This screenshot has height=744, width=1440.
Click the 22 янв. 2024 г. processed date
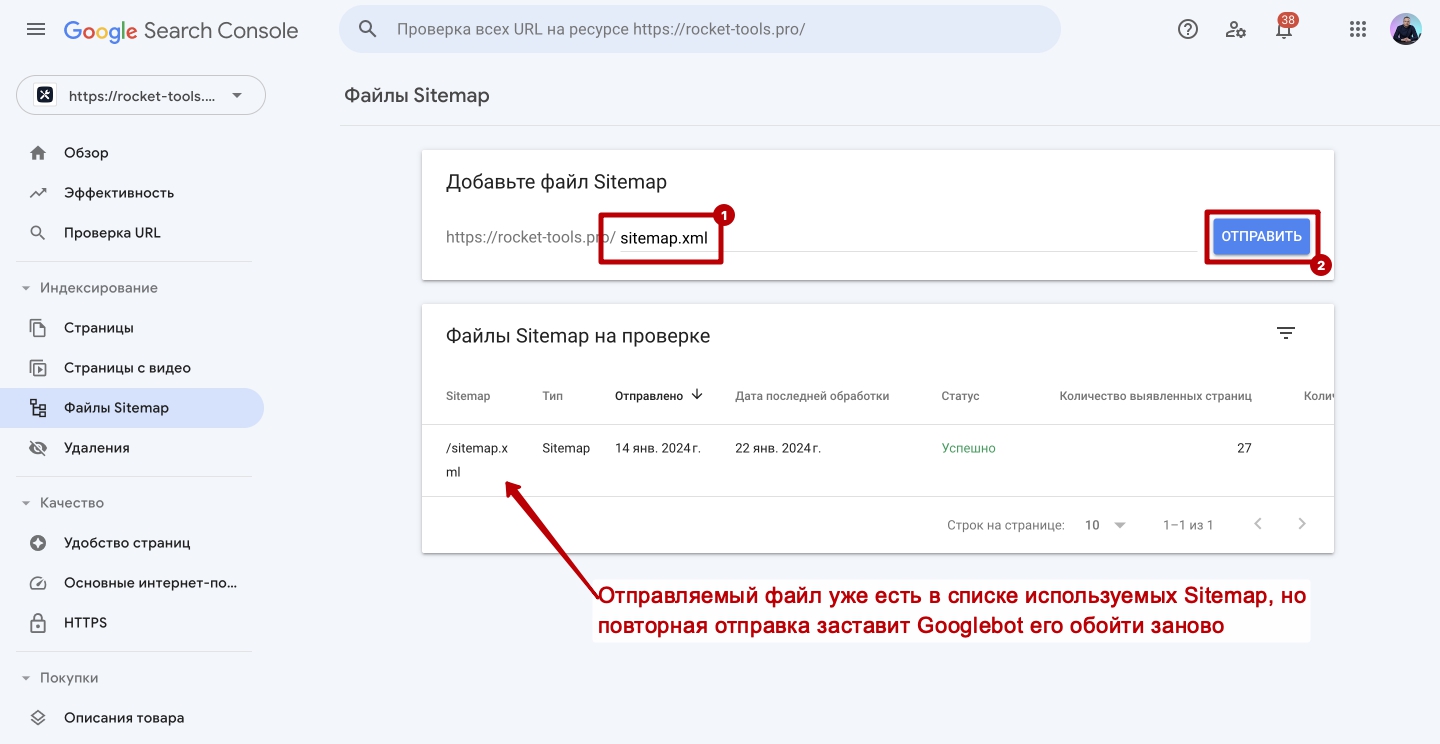[x=778, y=448]
